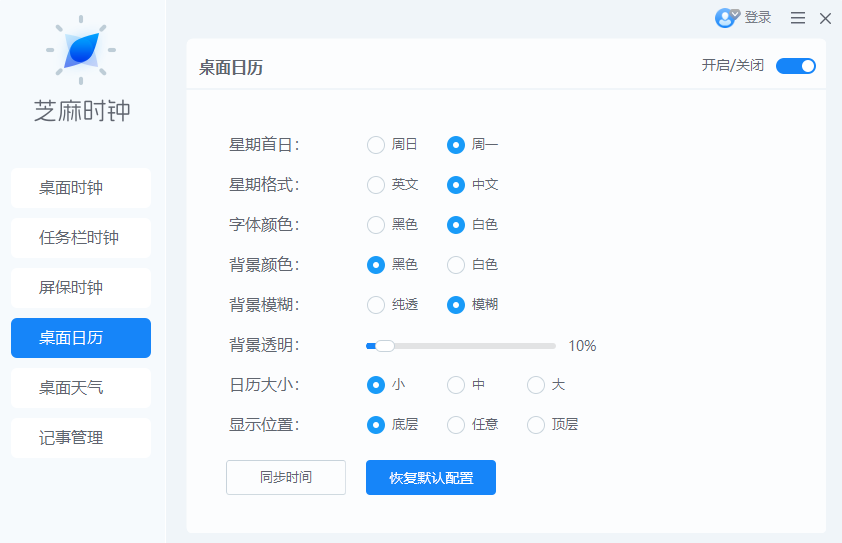Select 黑色 font color option

376,225
